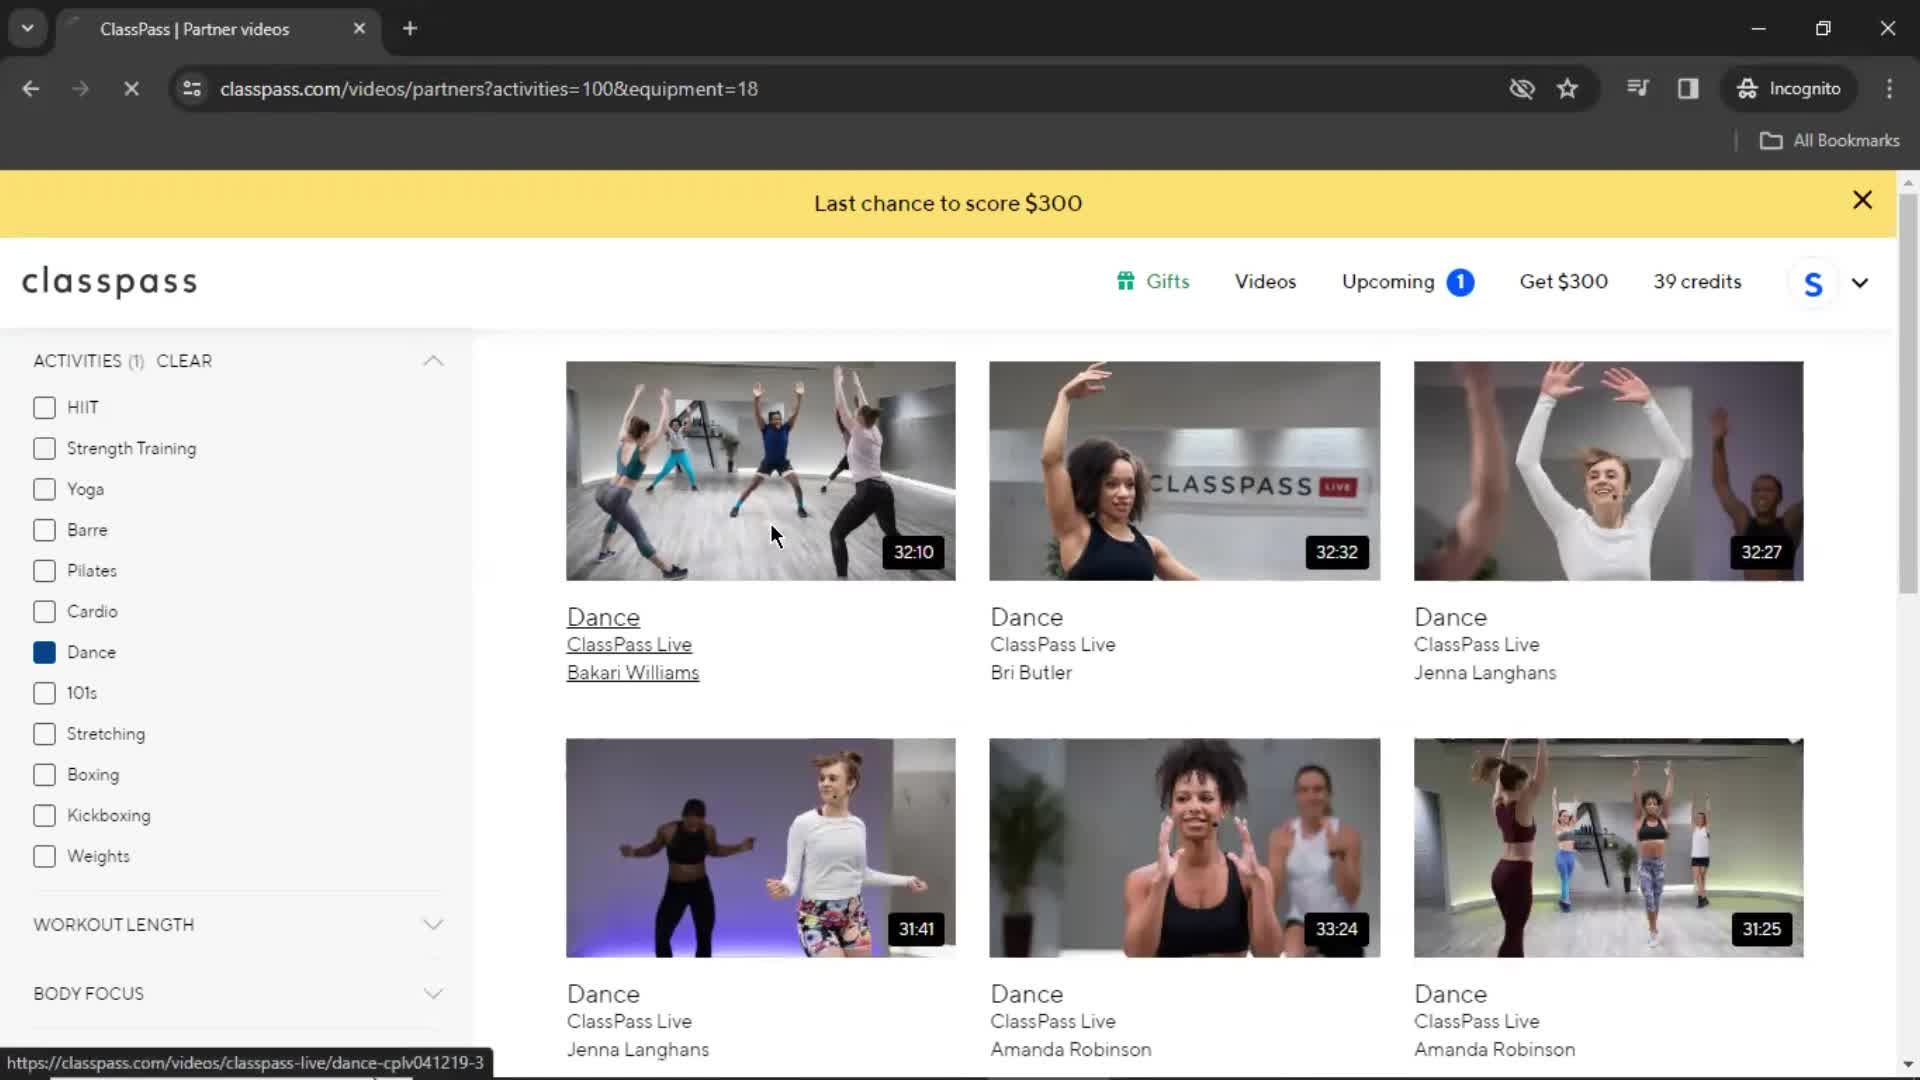Check the 101s checkbox
Screen dimensions: 1920x1080
(44, 693)
